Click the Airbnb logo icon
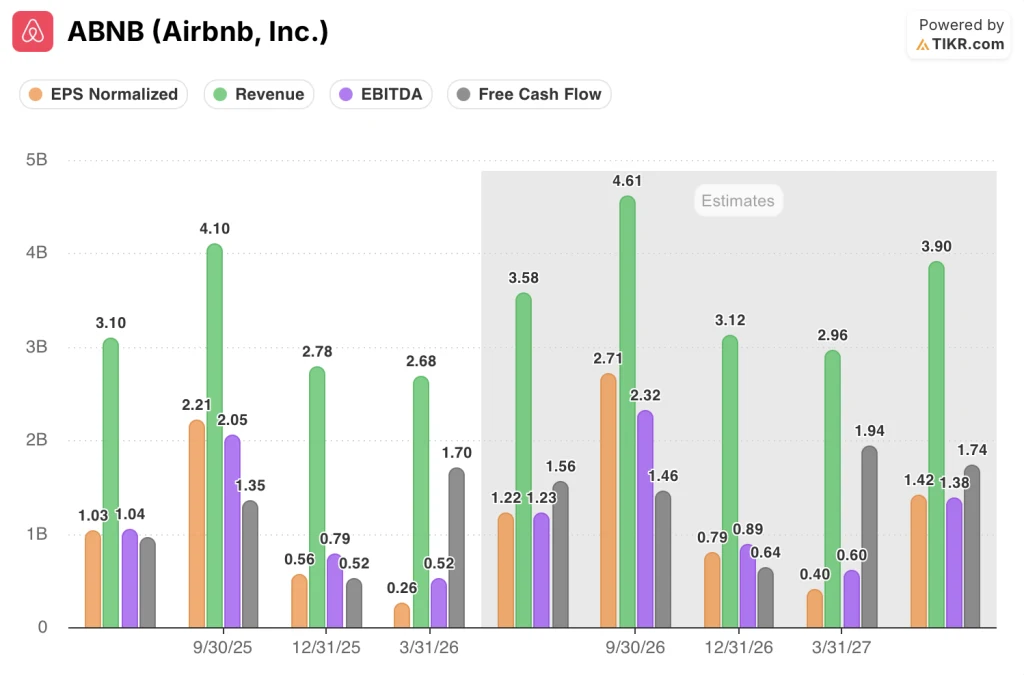Screen dimensions: 1024x675 coord(33,31)
